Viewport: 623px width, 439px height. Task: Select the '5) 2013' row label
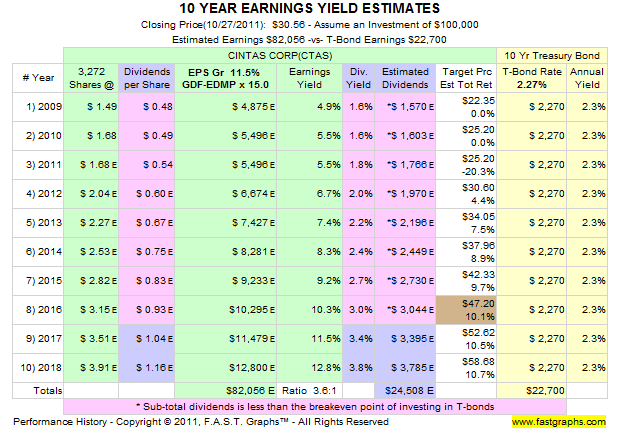point(38,223)
